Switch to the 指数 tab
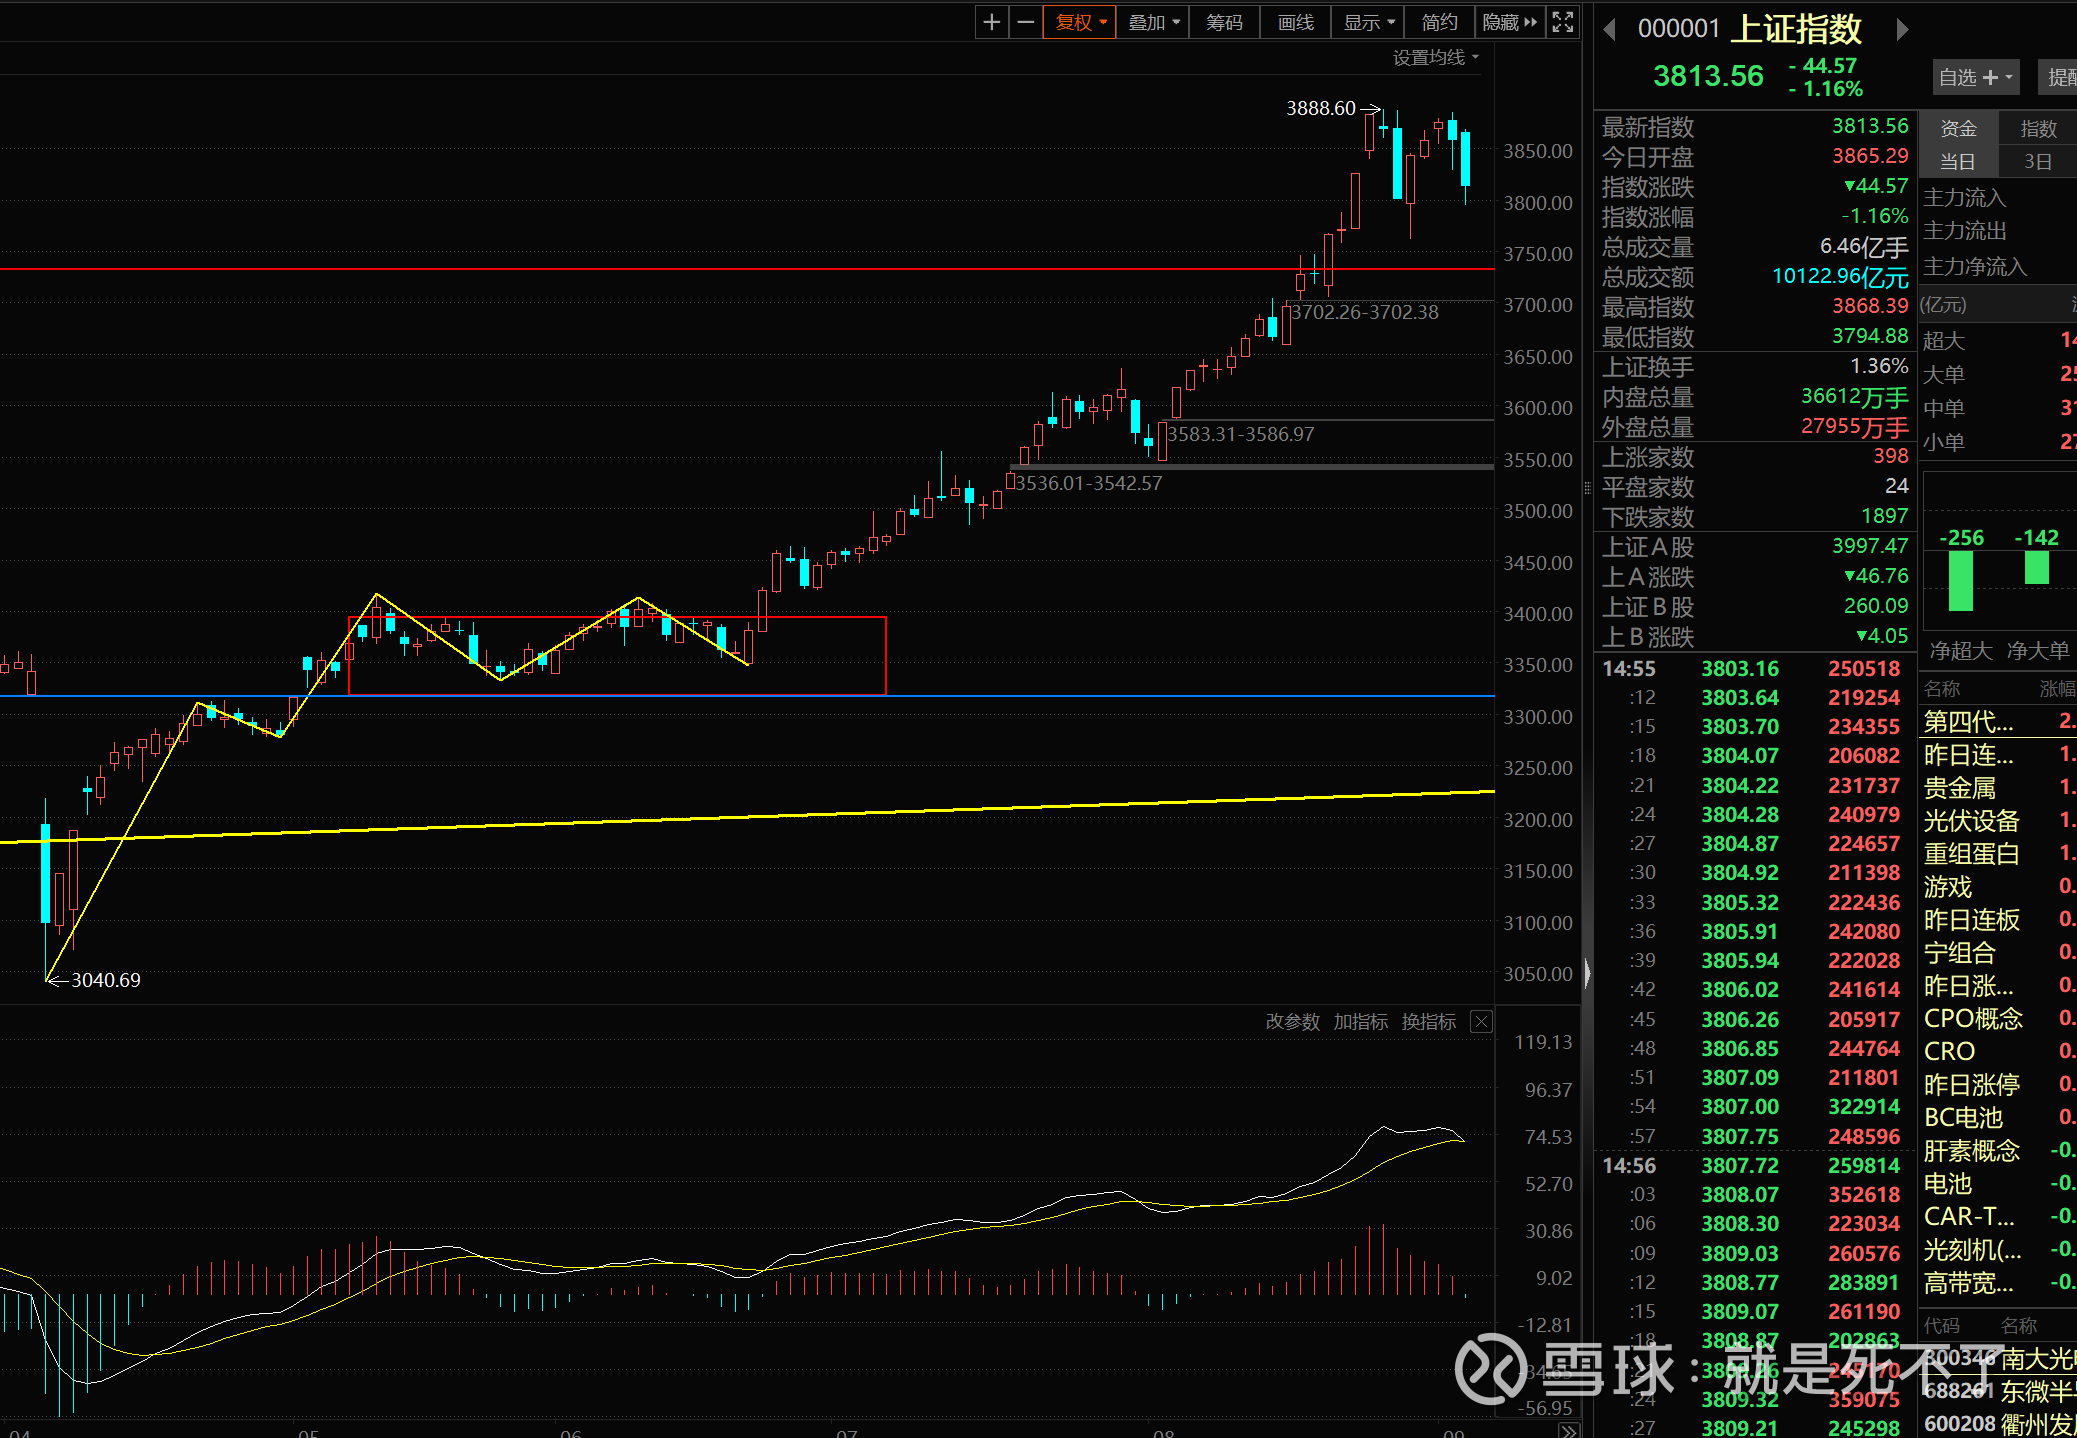This screenshot has height=1438, width=2077. pos(2038,129)
